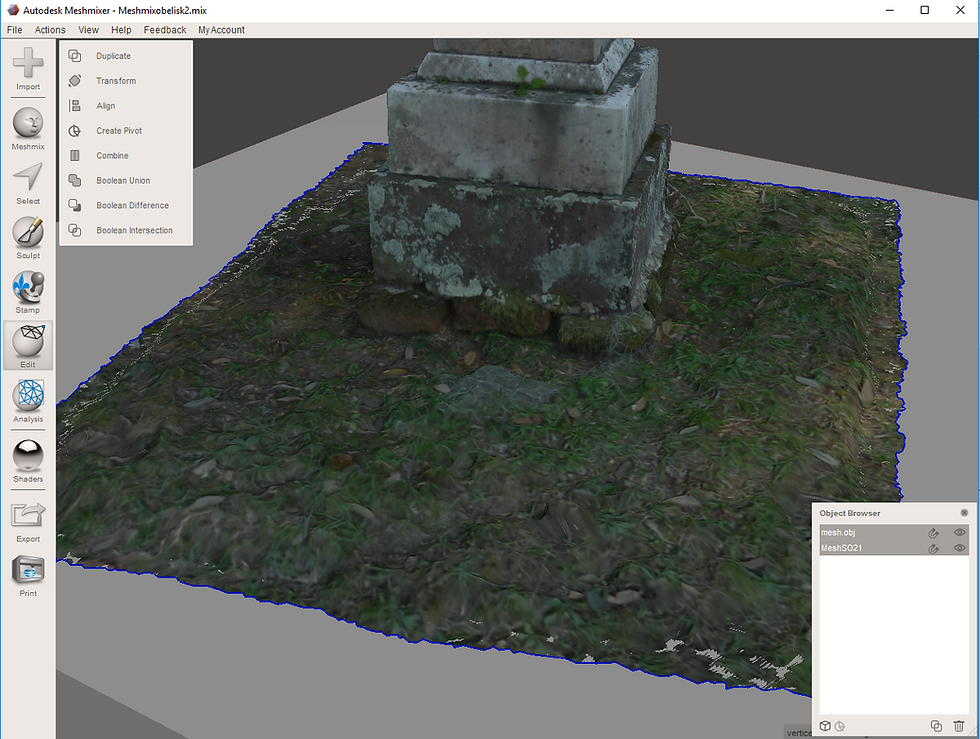980x739 pixels.
Task: Open the View menu
Action: (x=88, y=30)
